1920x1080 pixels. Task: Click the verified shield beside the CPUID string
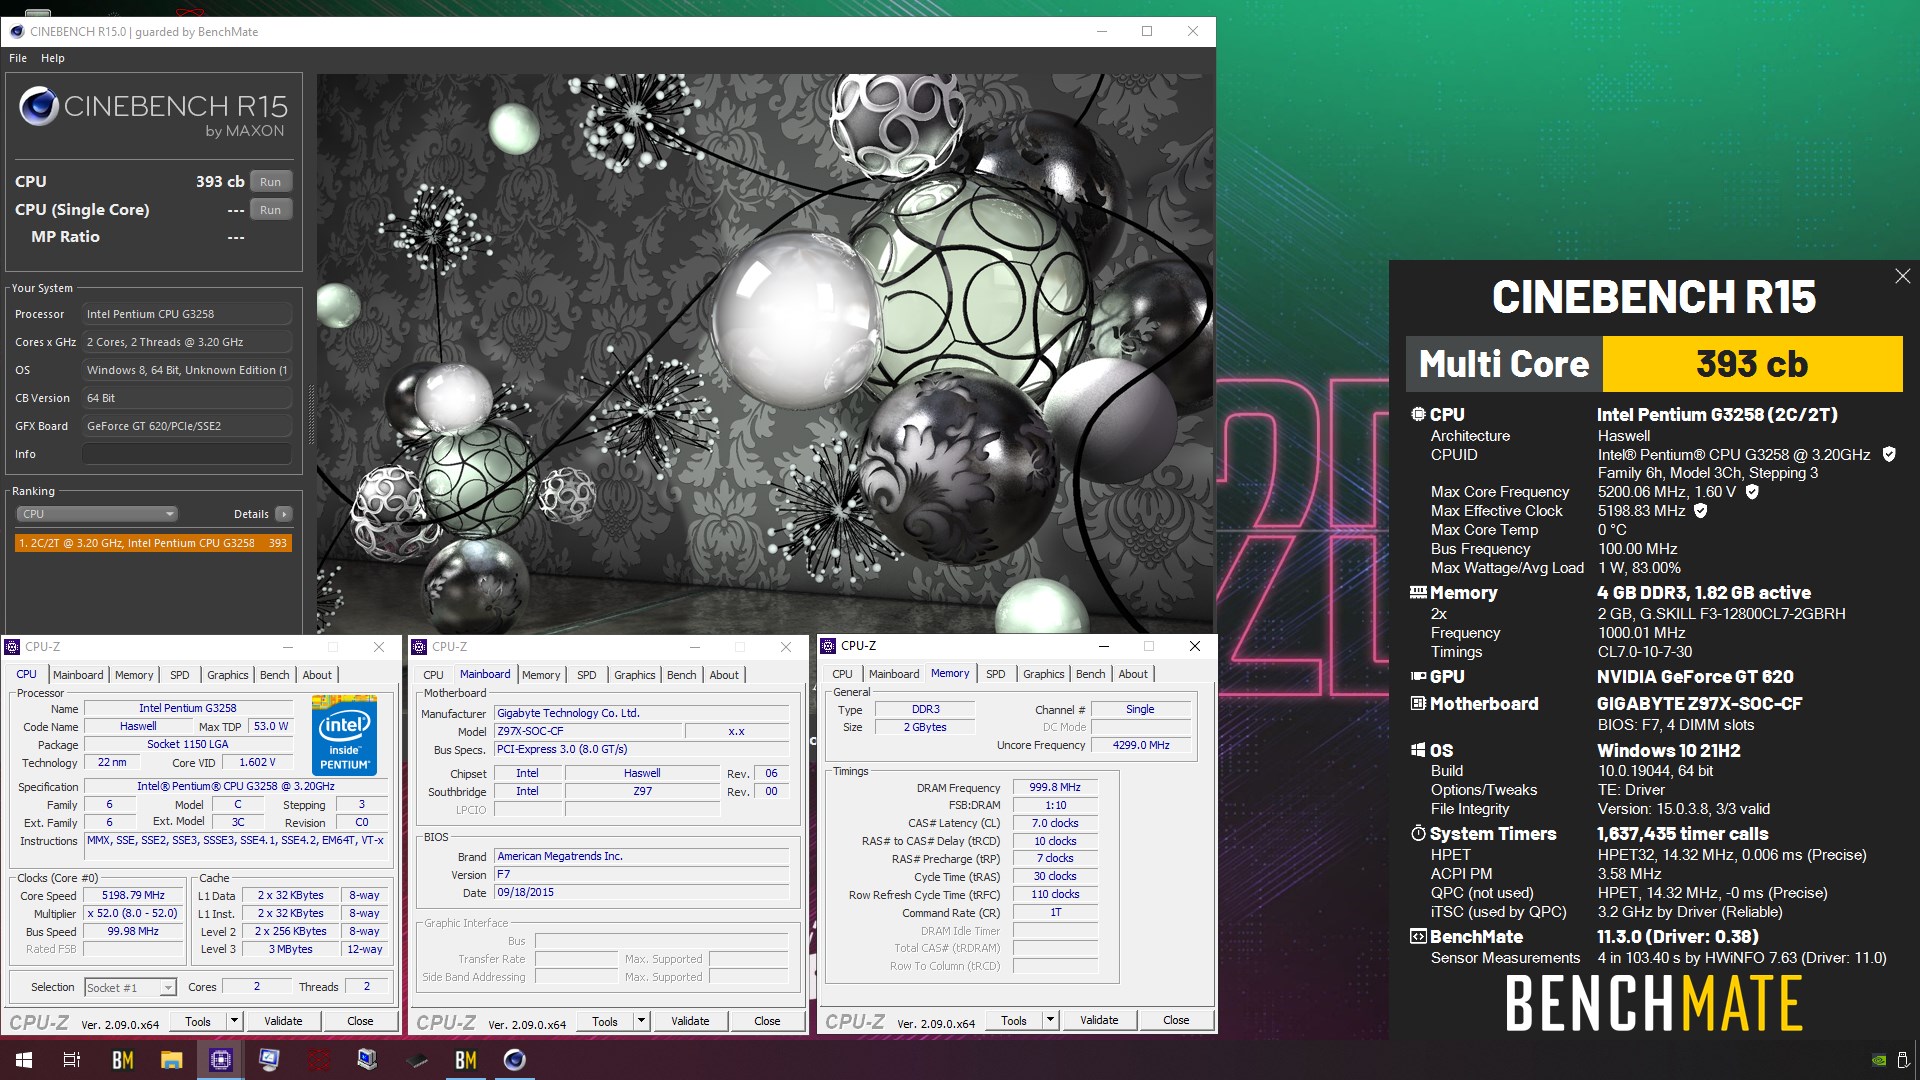(x=1889, y=454)
